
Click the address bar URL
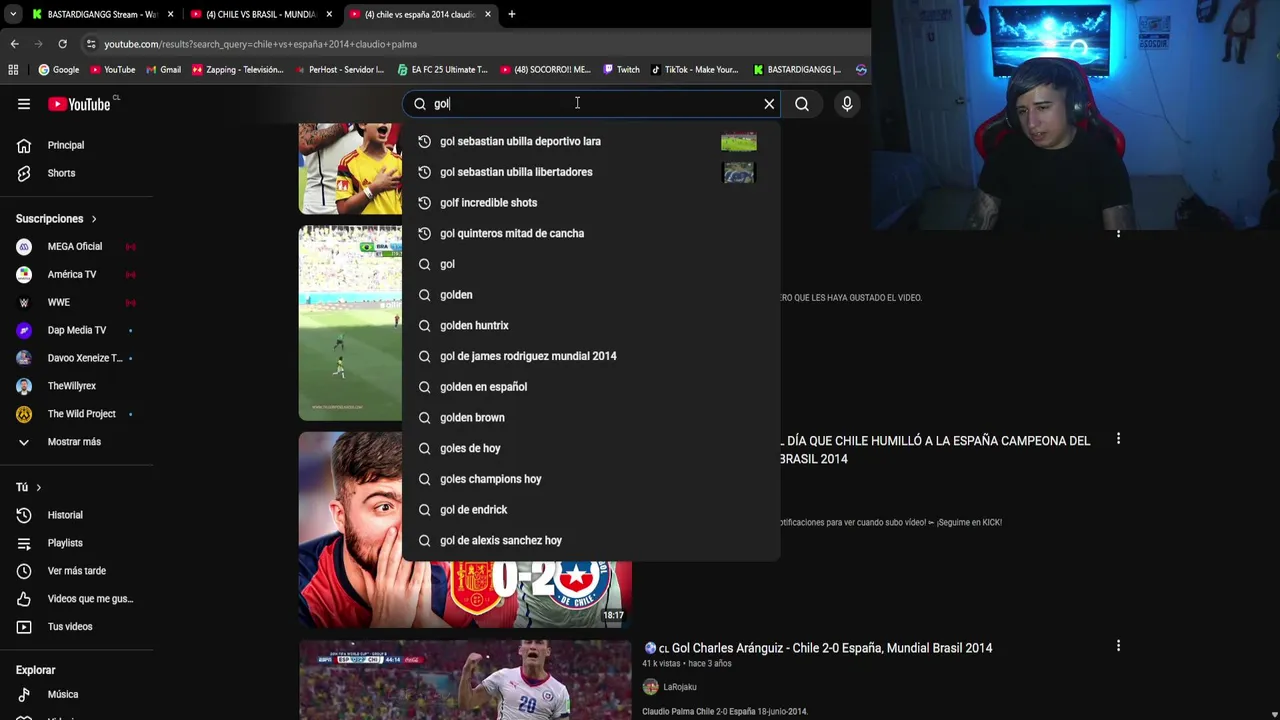click(260, 44)
